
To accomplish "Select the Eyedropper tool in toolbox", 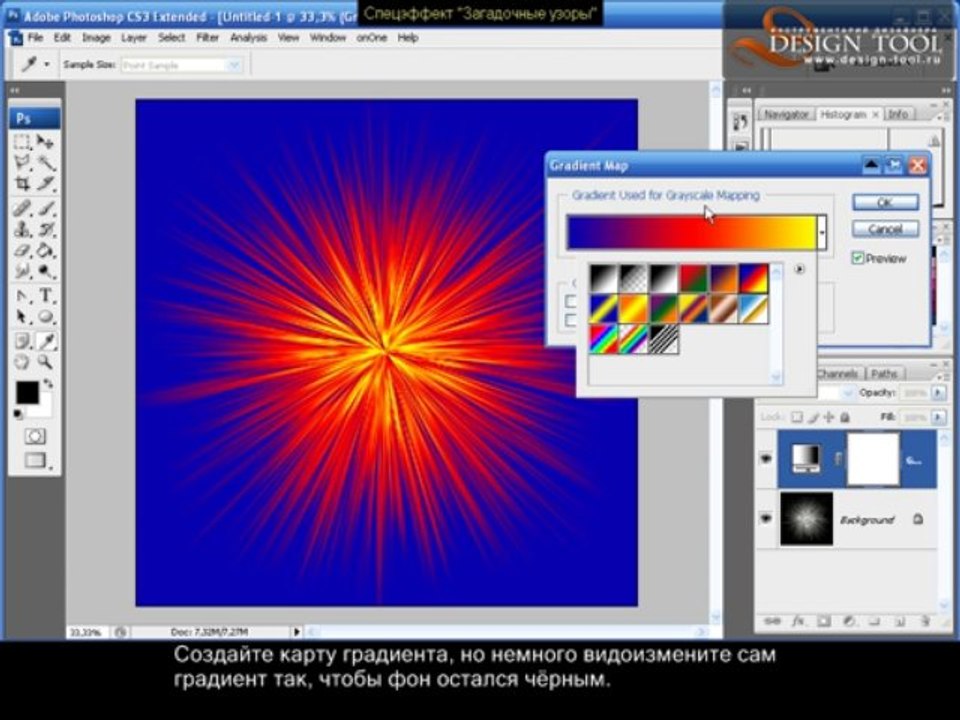I will pos(45,341).
